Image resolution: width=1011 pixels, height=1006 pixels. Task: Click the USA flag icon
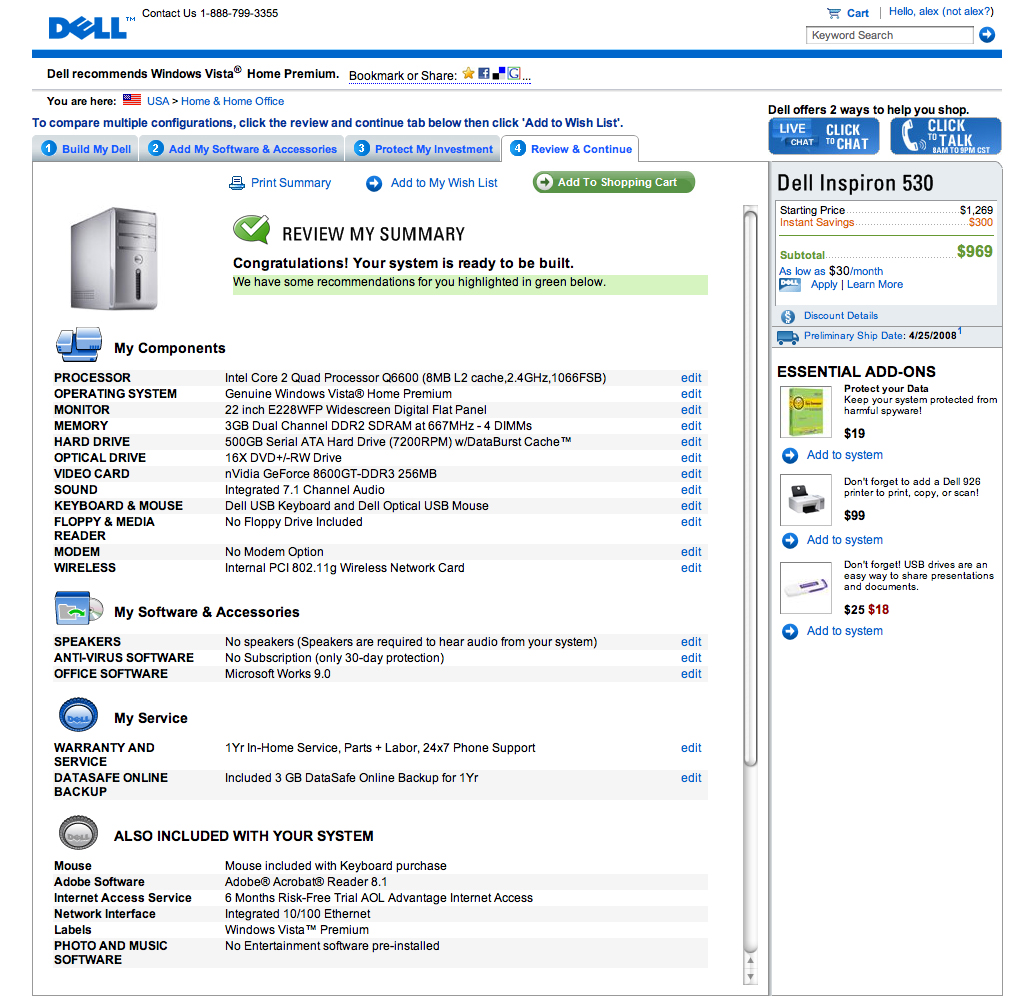point(132,100)
